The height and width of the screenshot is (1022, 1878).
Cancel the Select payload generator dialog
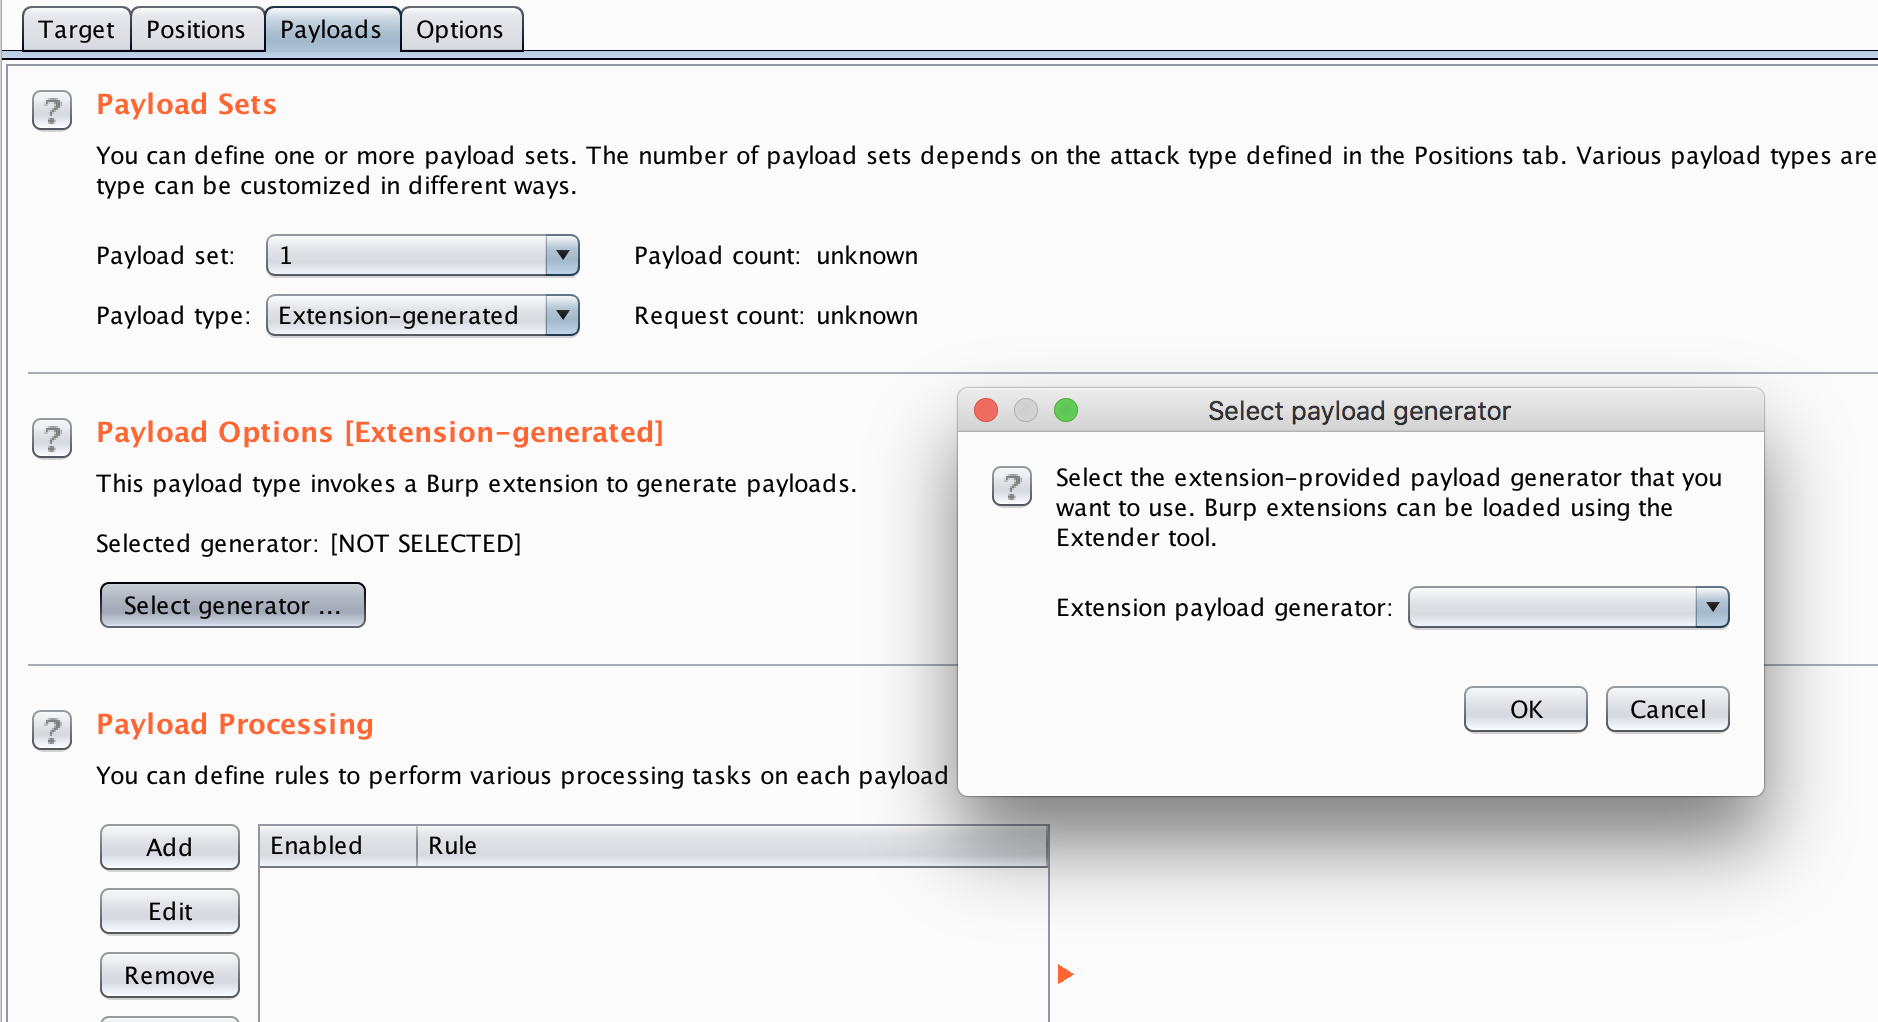[1666, 709]
